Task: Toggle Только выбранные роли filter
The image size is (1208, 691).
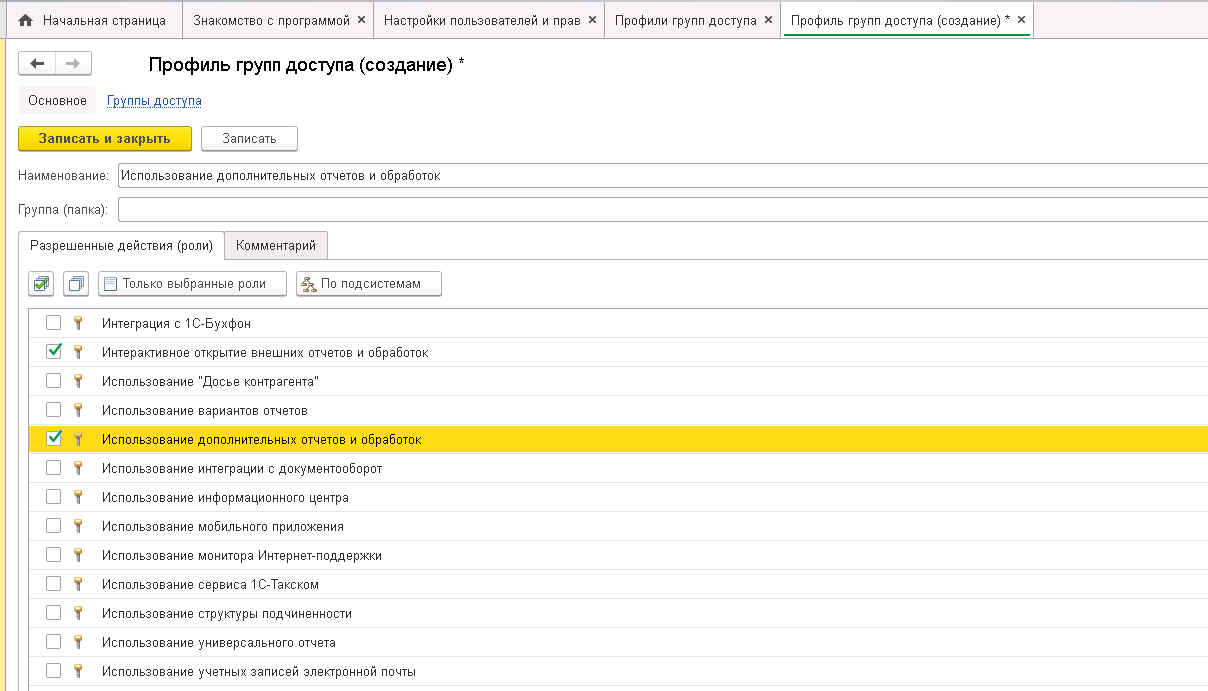Action: [x=192, y=284]
